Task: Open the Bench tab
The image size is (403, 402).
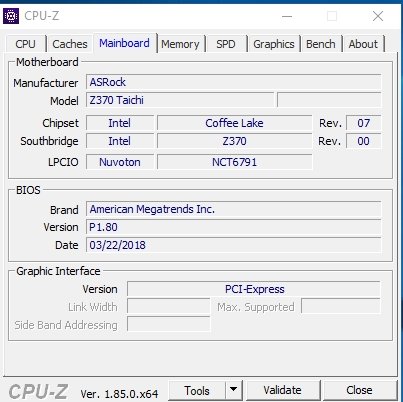Action: point(321,44)
